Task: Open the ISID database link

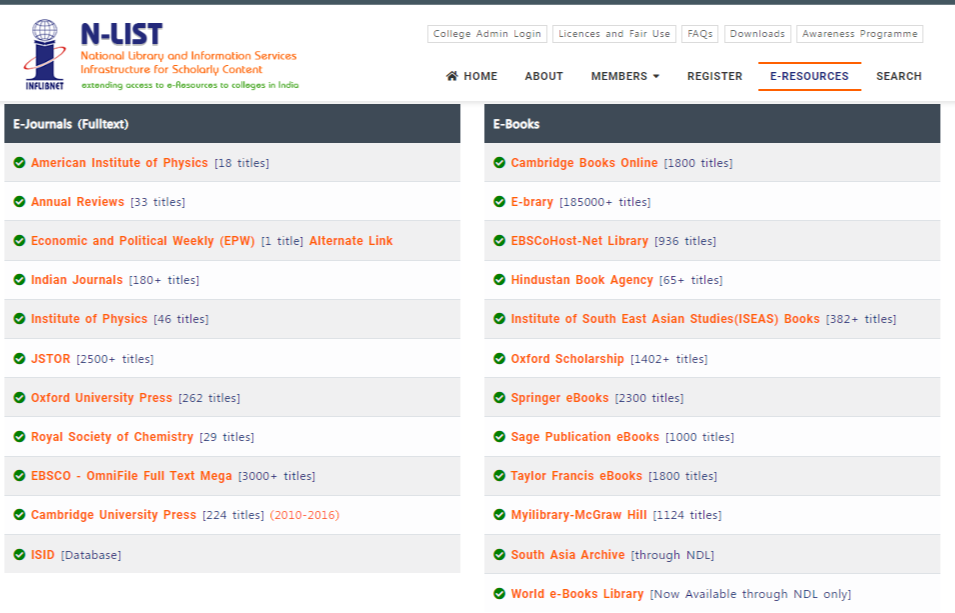Action: coord(43,555)
